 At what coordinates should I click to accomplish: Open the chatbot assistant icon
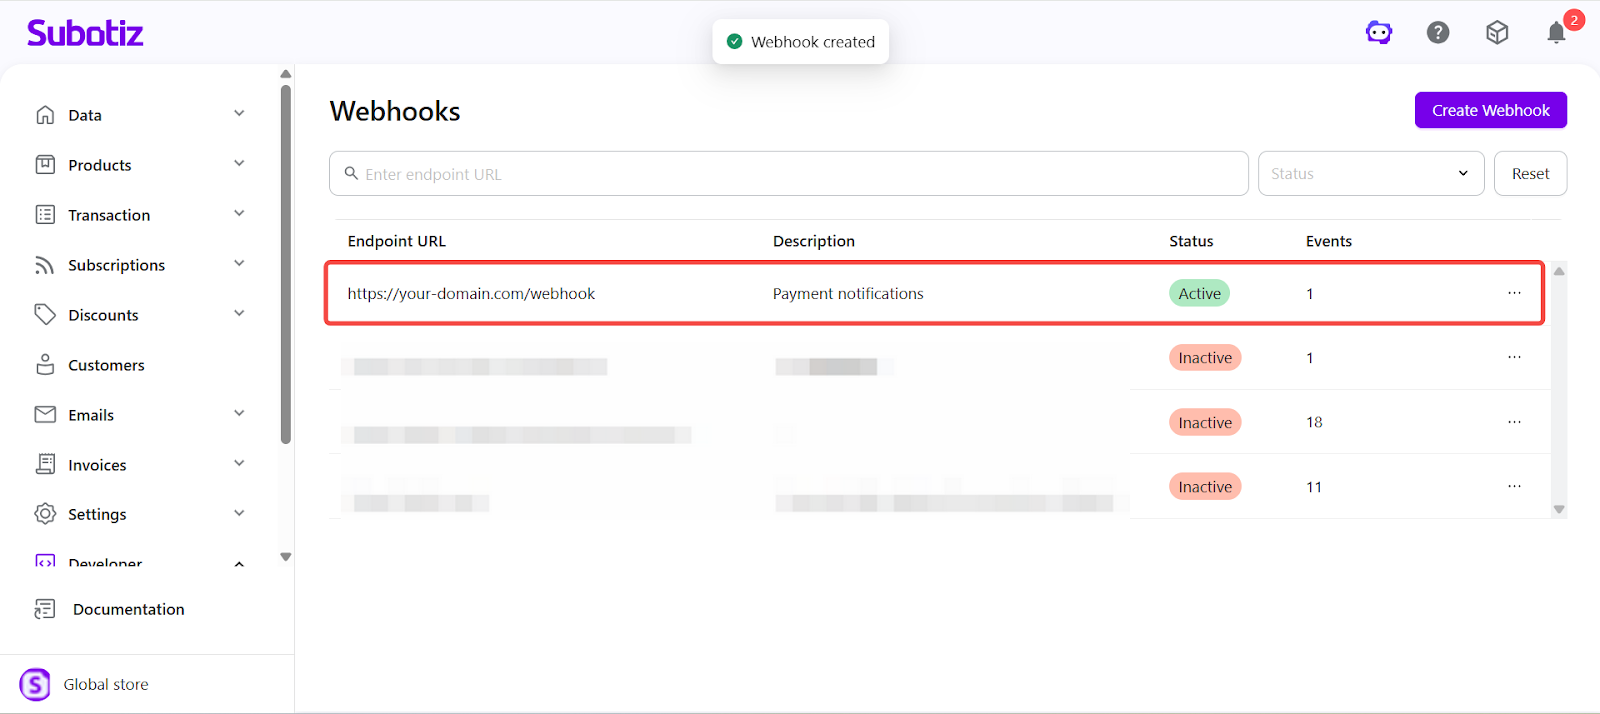(1379, 33)
